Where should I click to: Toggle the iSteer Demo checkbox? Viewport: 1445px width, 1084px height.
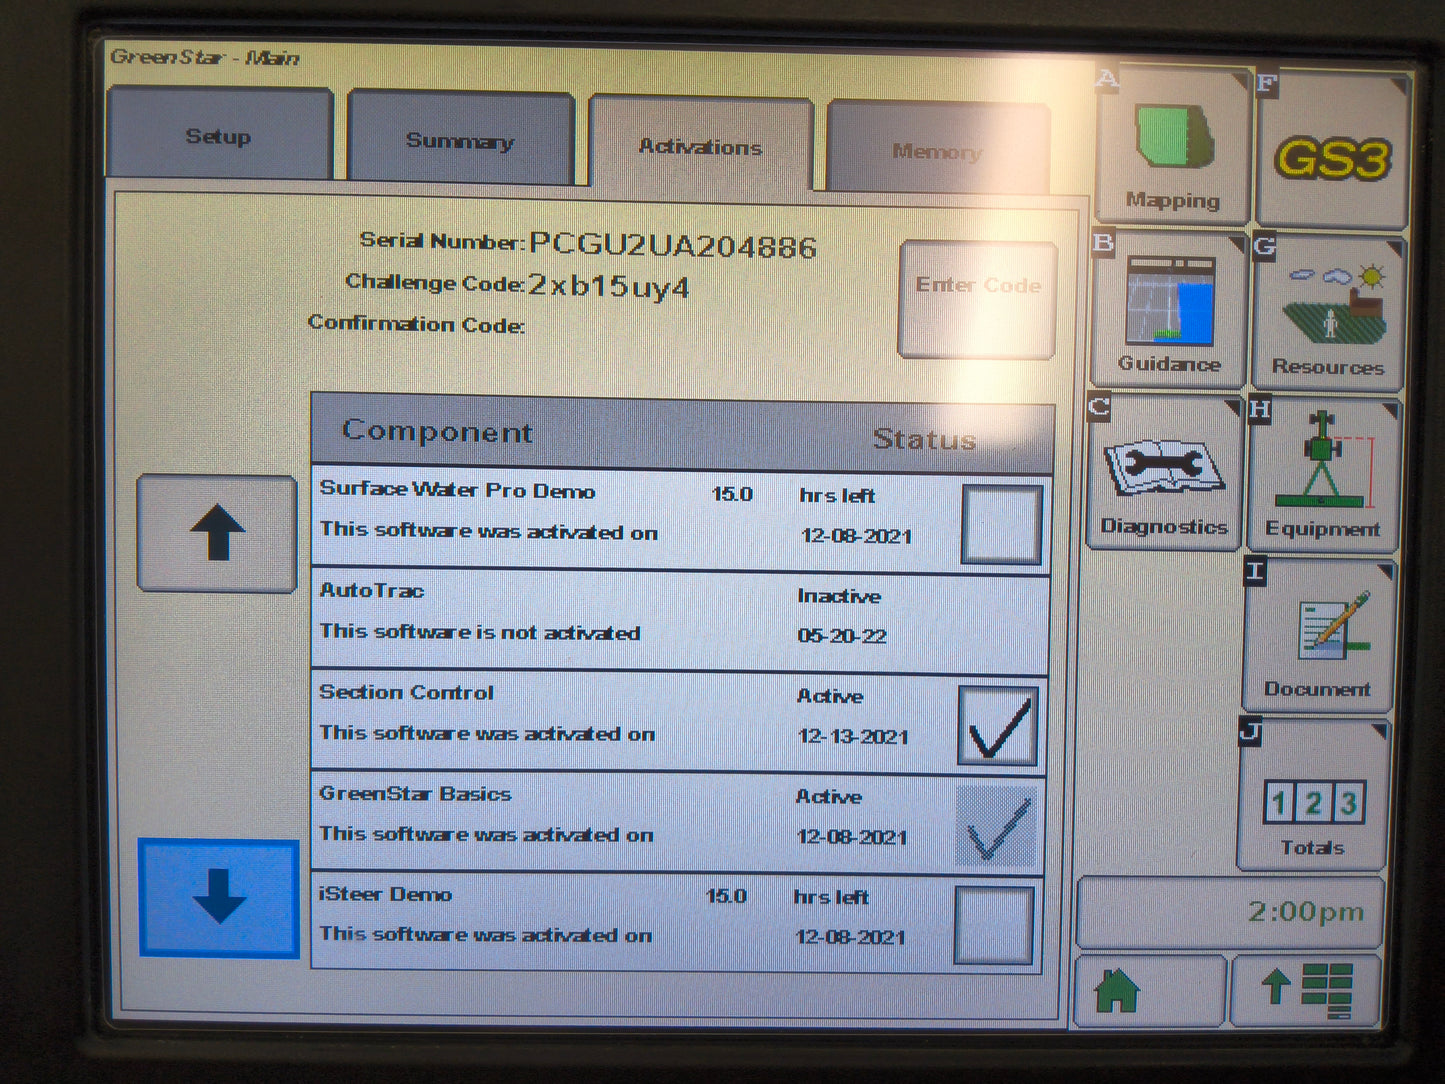pyautogui.click(x=993, y=926)
